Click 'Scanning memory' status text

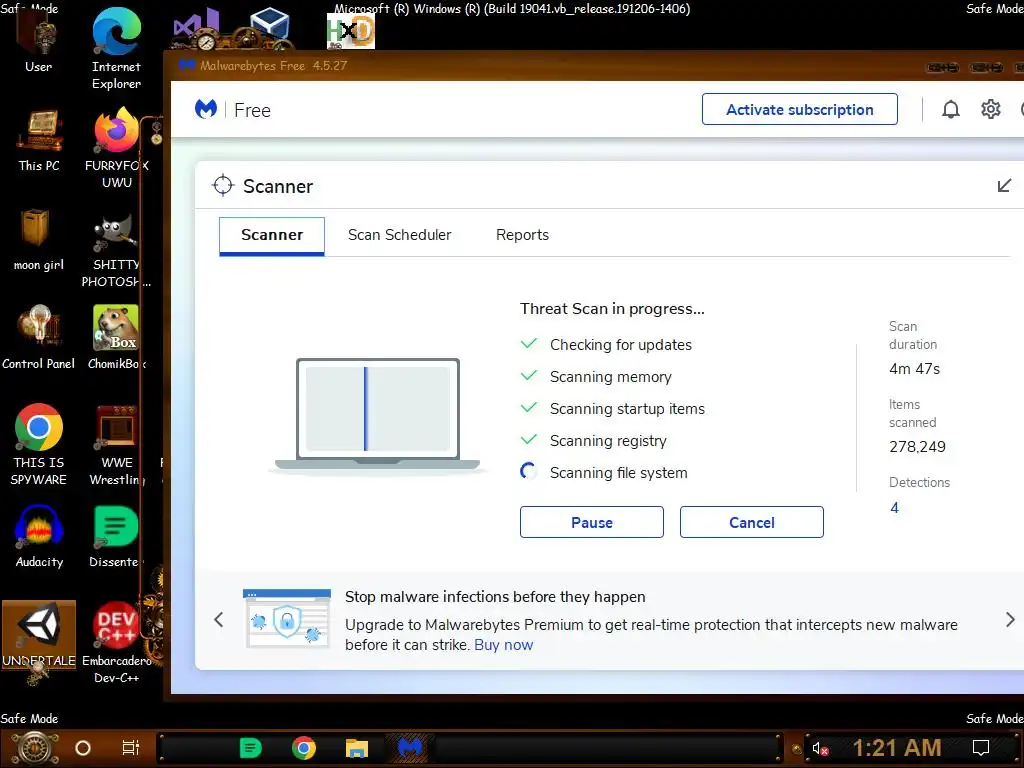tap(610, 377)
